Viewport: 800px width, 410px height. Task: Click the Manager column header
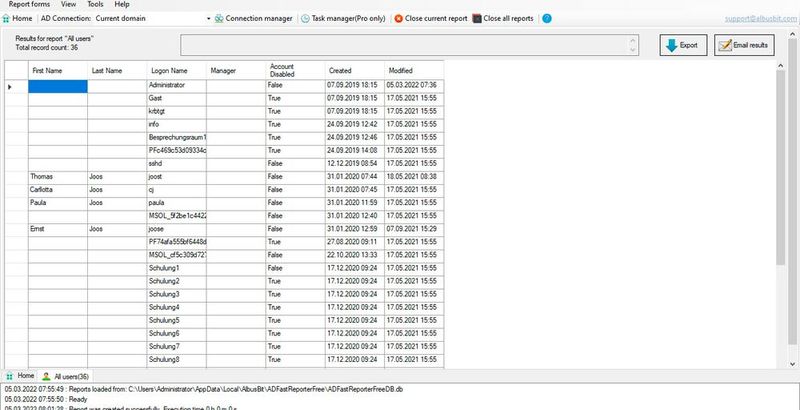[x=236, y=70]
